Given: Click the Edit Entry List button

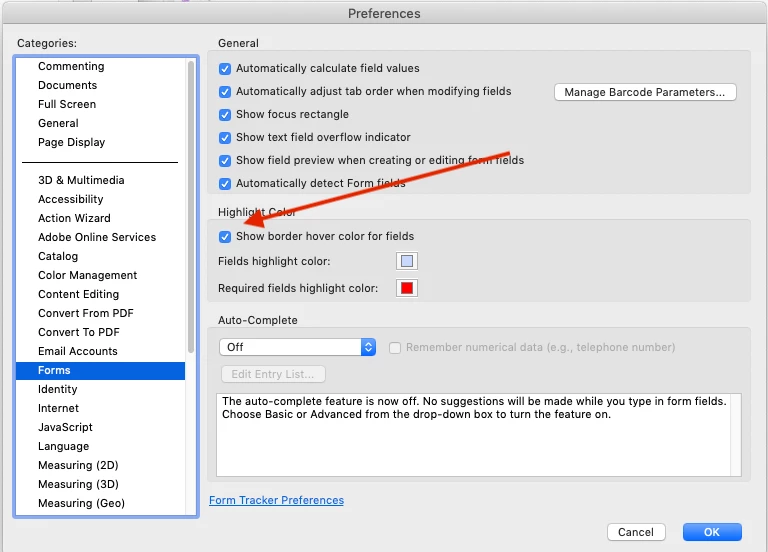Looking at the screenshot, I should point(273,374).
